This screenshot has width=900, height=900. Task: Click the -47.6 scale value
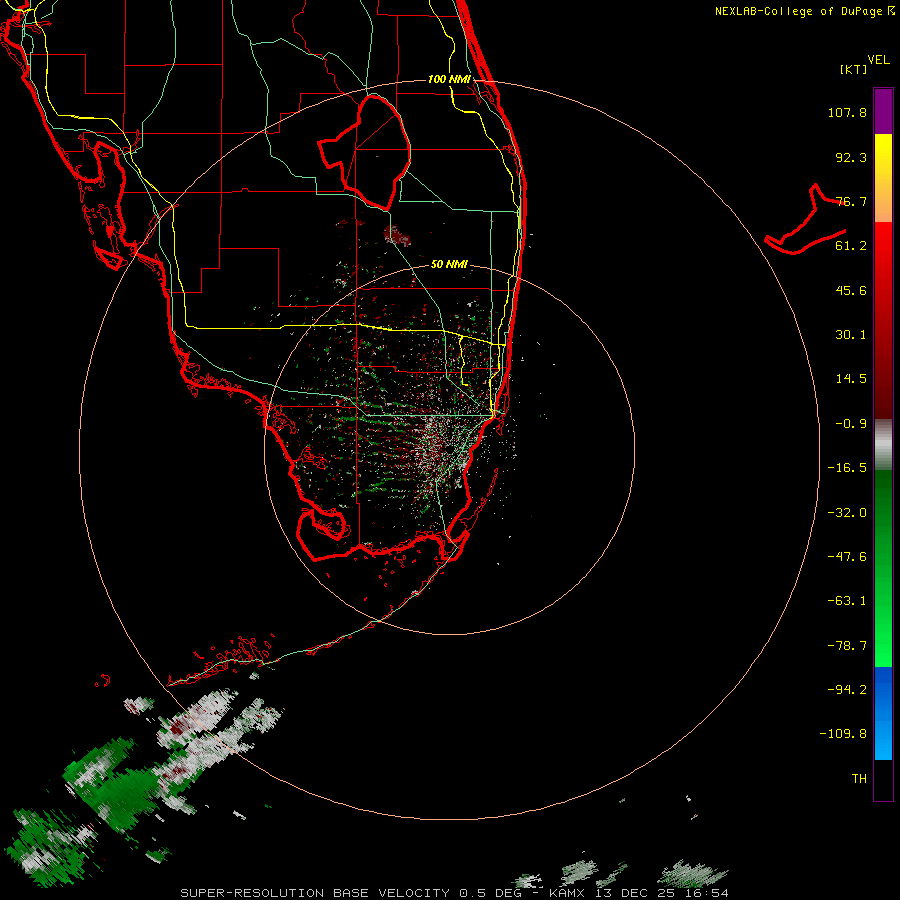pyautogui.click(x=847, y=557)
